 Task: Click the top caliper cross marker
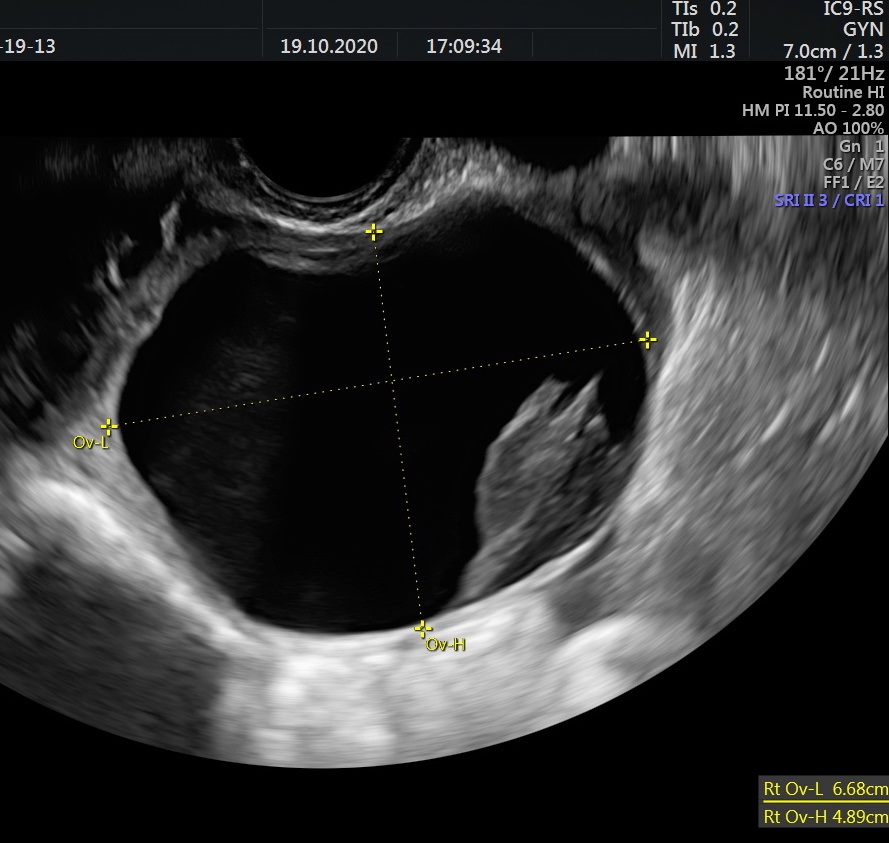[374, 233]
